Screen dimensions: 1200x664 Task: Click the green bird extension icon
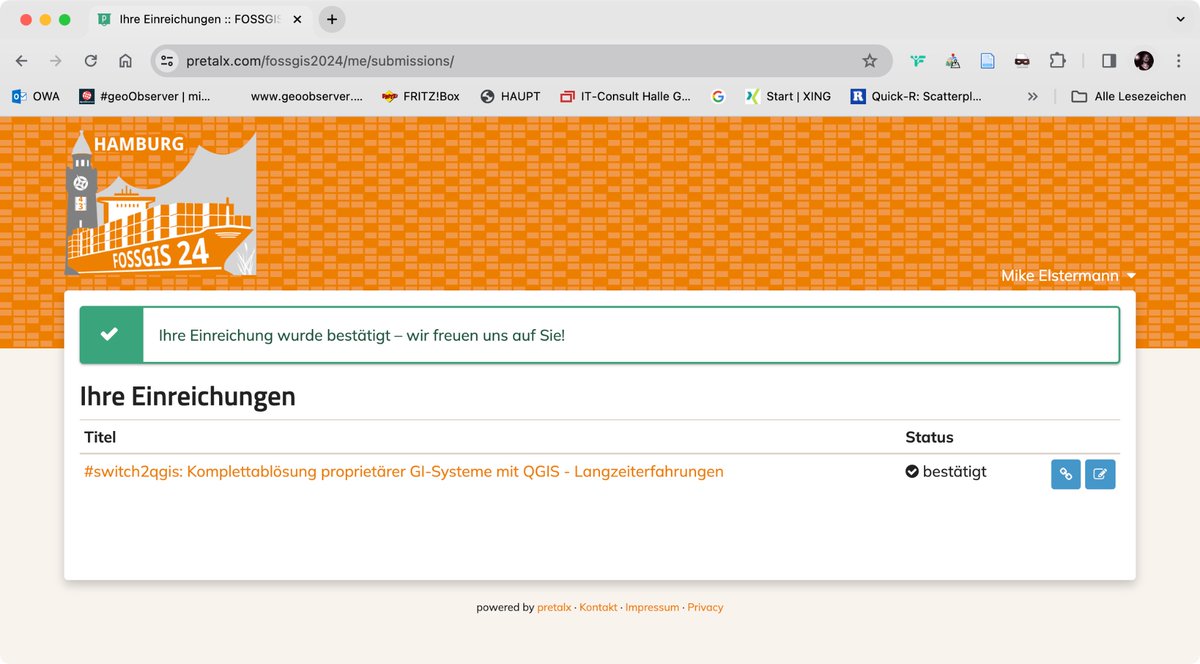(919, 61)
